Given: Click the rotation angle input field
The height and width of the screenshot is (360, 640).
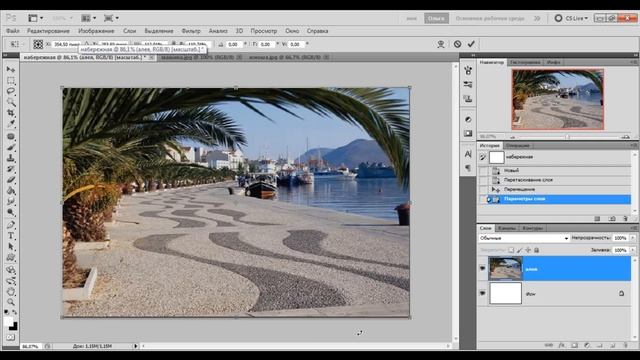Looking at the screenshot, I should point(234,44).
